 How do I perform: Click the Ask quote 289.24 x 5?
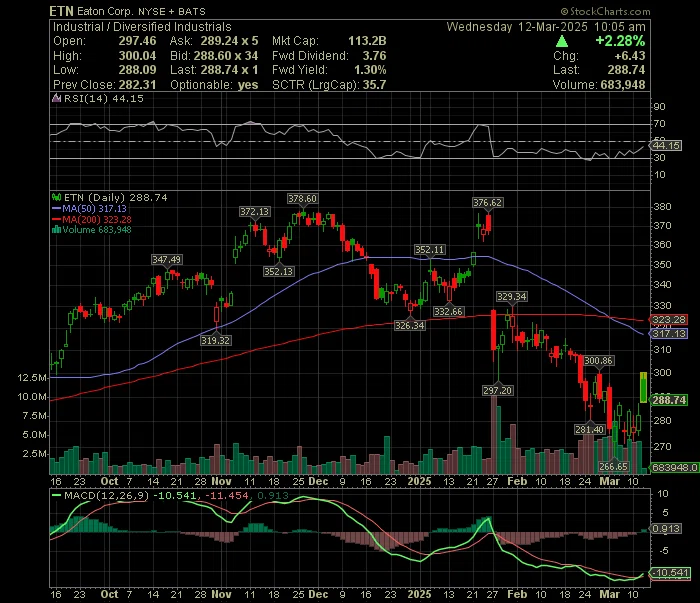(229, 41)
